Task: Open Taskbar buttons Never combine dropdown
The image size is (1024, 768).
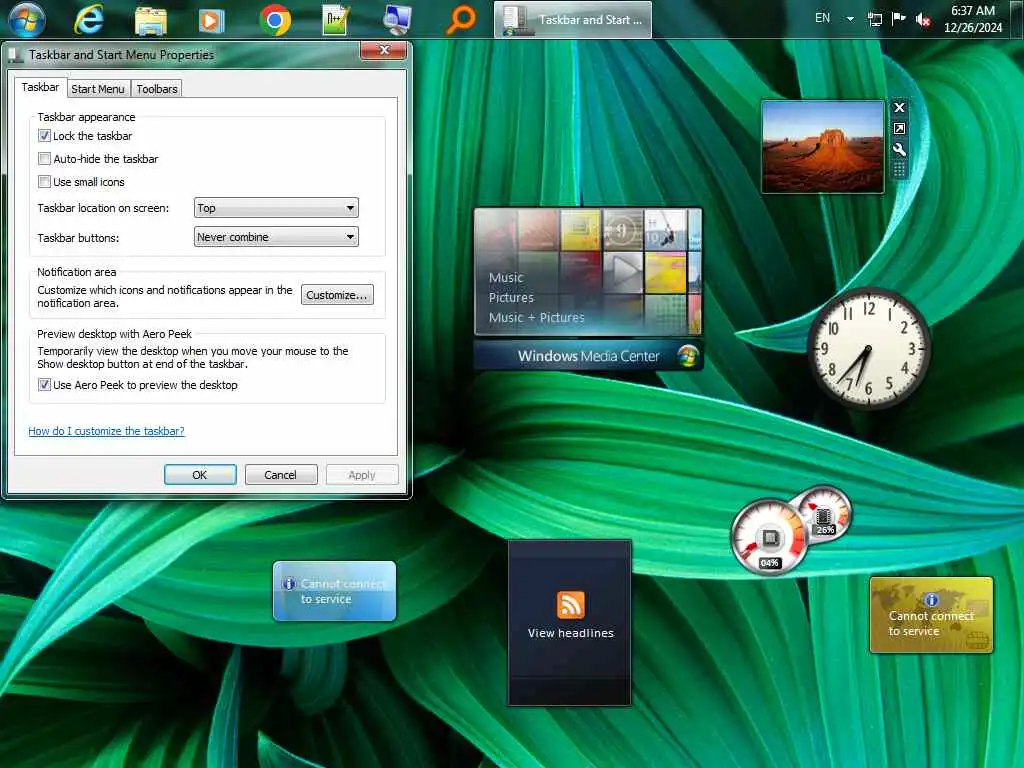Action: (x=276, y=236)
